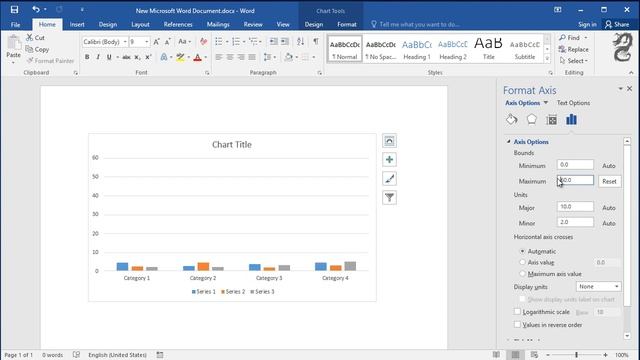Collapse the Axis Options section
Screen dimensions: 640x360
tap(509, 142)
